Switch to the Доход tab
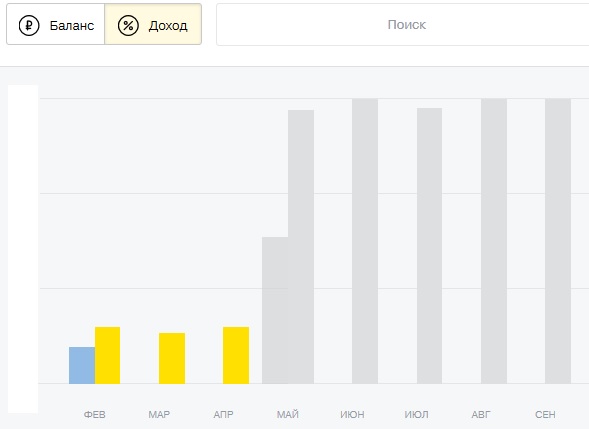The image size is (589, 429). [x=153, y=24]
